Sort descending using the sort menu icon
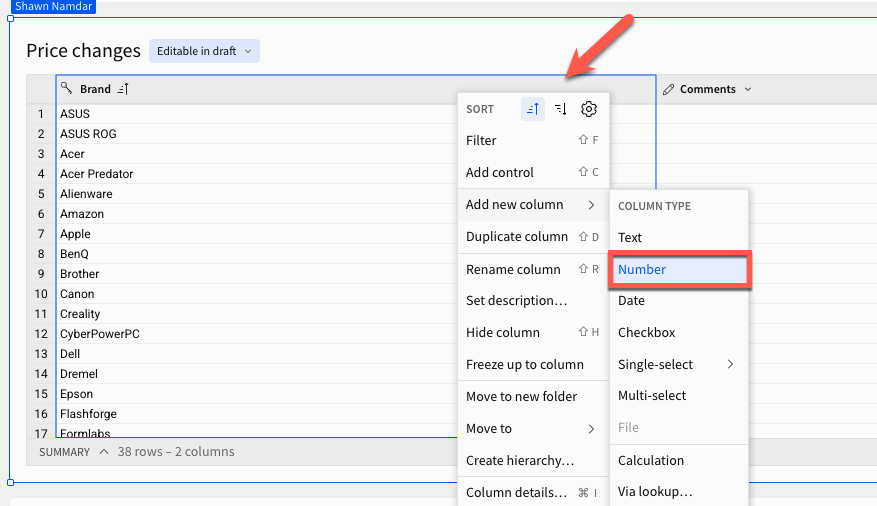 point(560,109)
